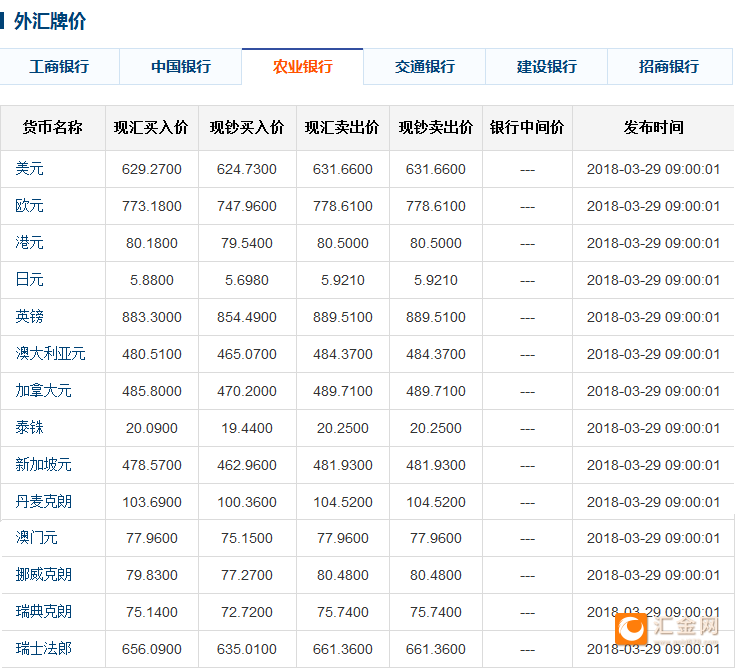The image size is (735, 668).
Task: Click the 发布时间 column header
Action: point(653,128)
